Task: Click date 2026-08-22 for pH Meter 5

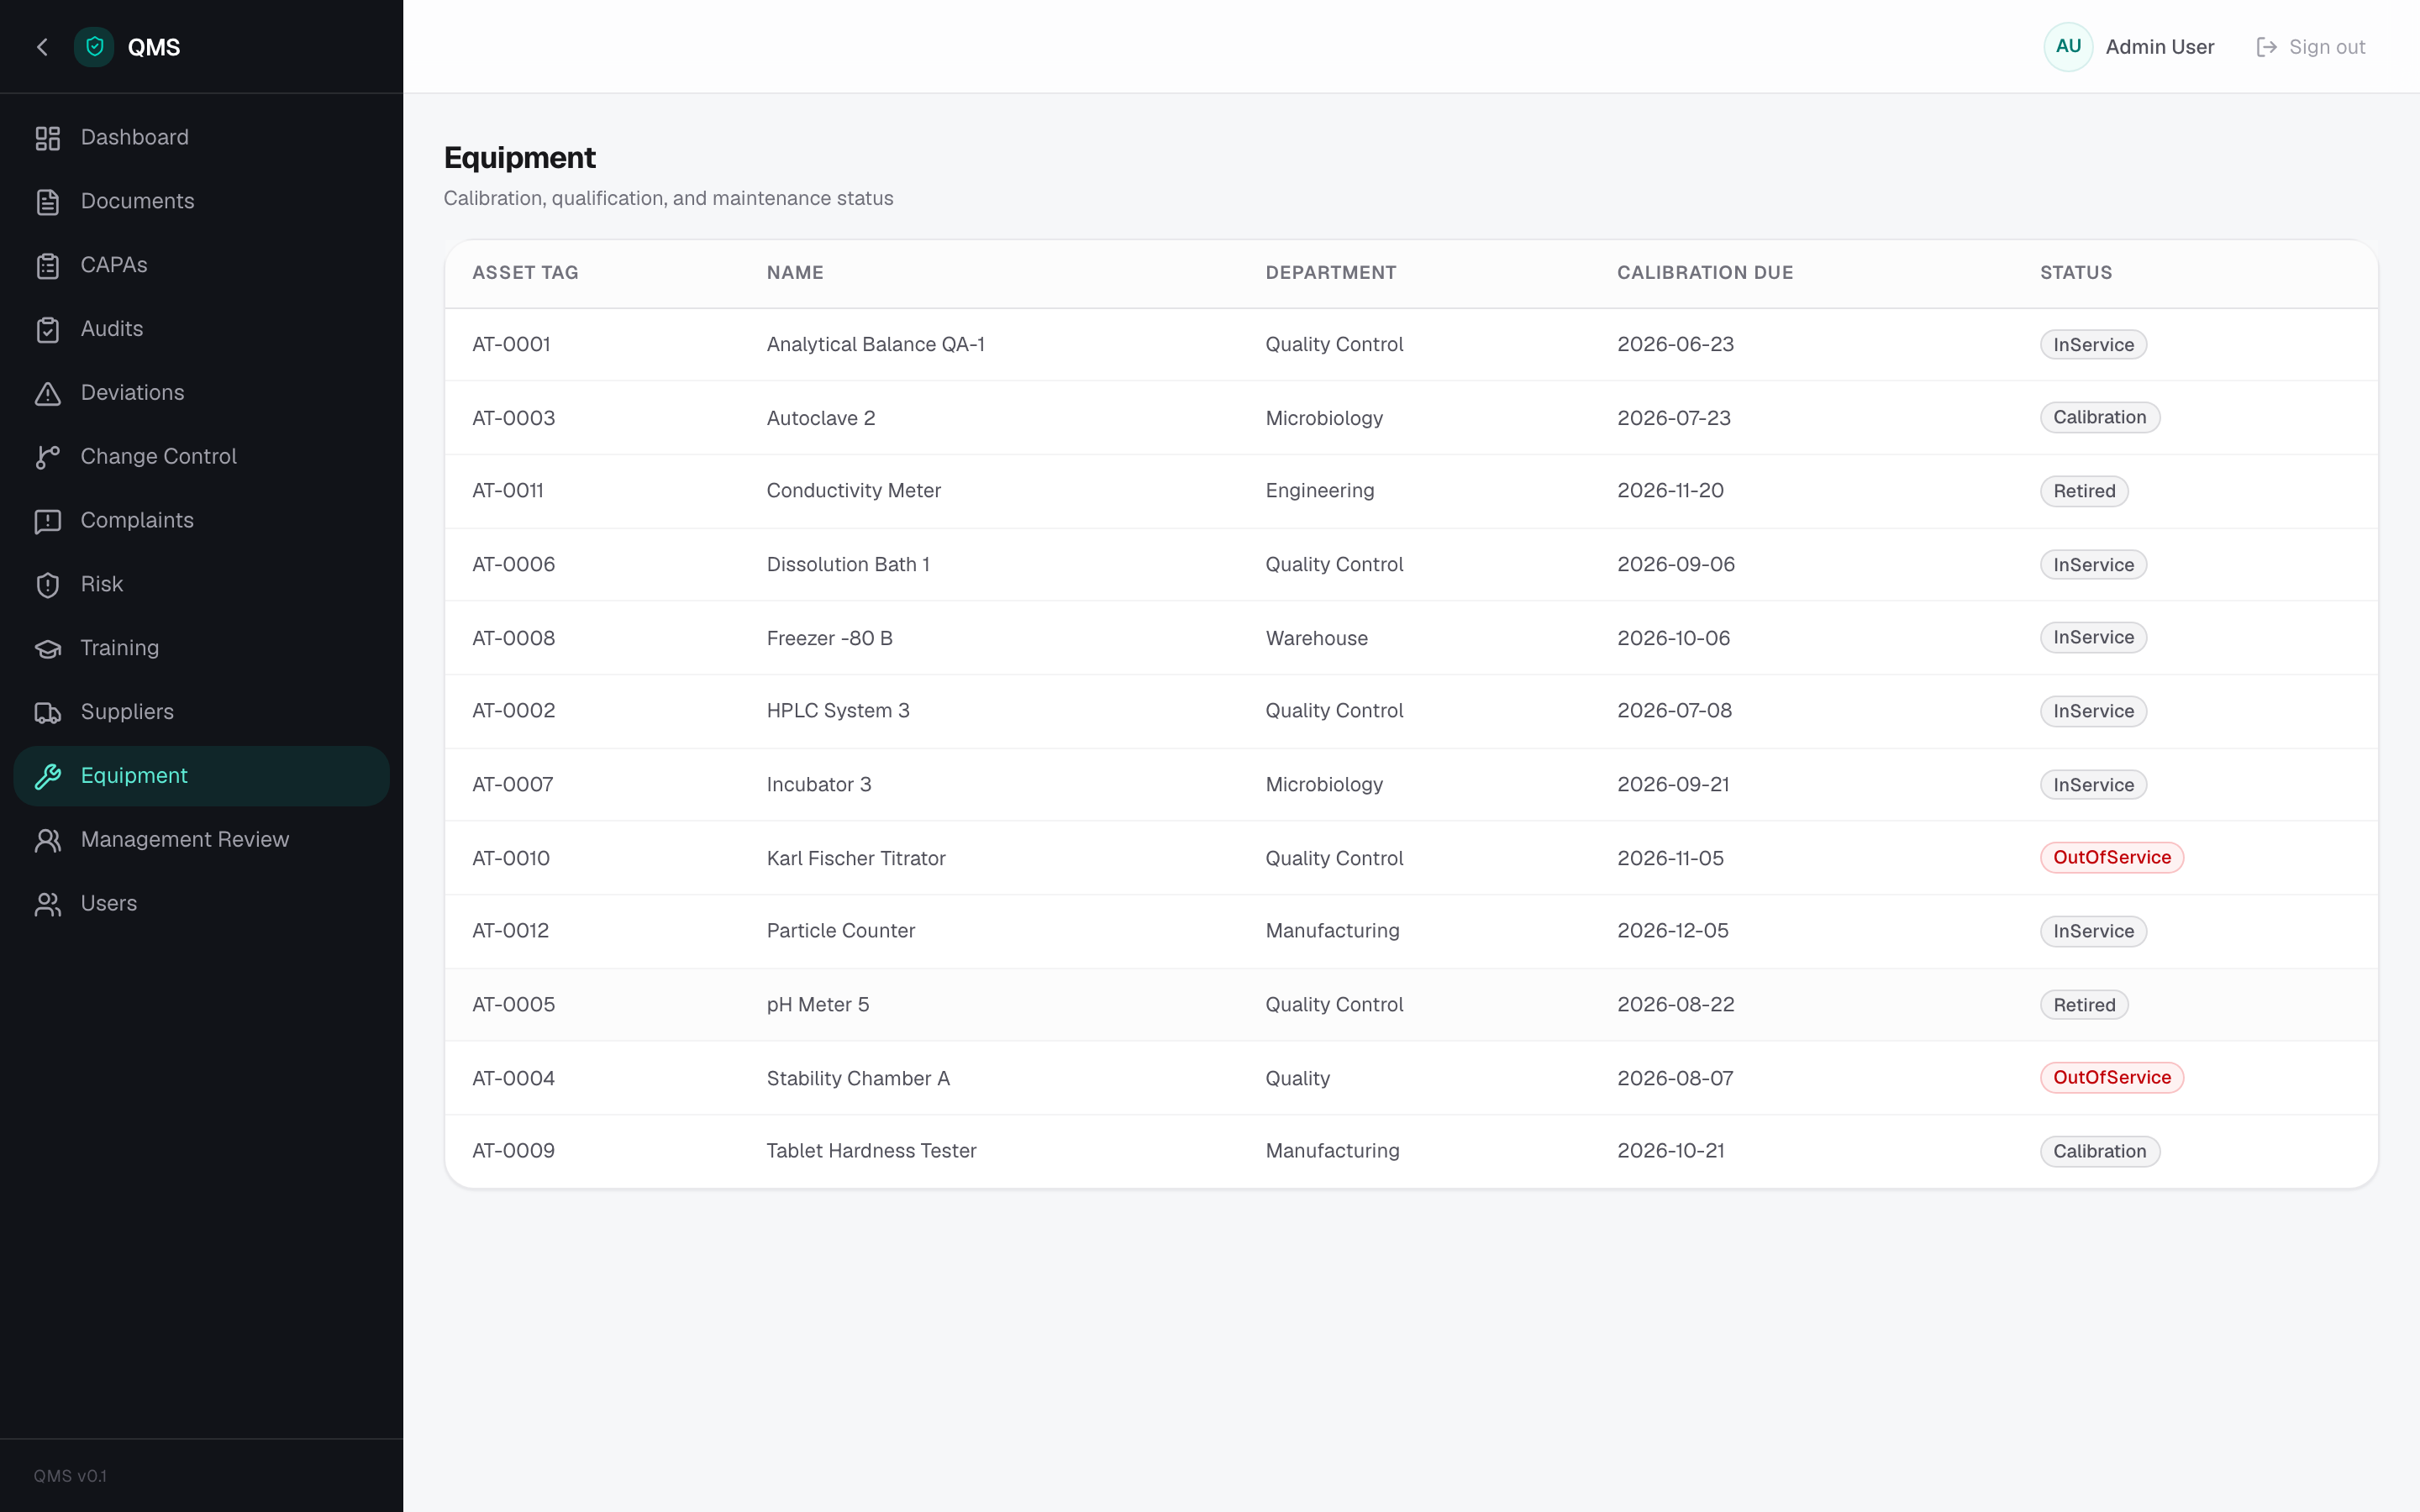Action: pos(1675,1004)
